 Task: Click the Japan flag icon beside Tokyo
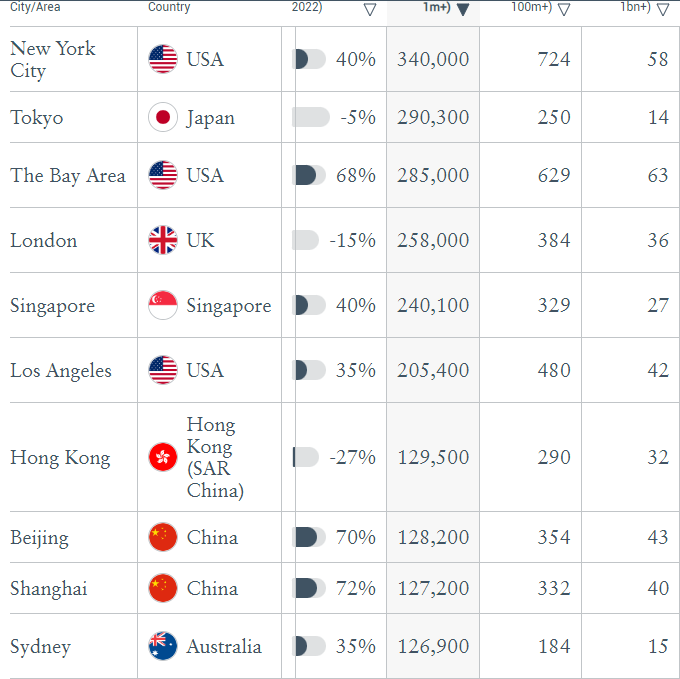coord(163,117)
